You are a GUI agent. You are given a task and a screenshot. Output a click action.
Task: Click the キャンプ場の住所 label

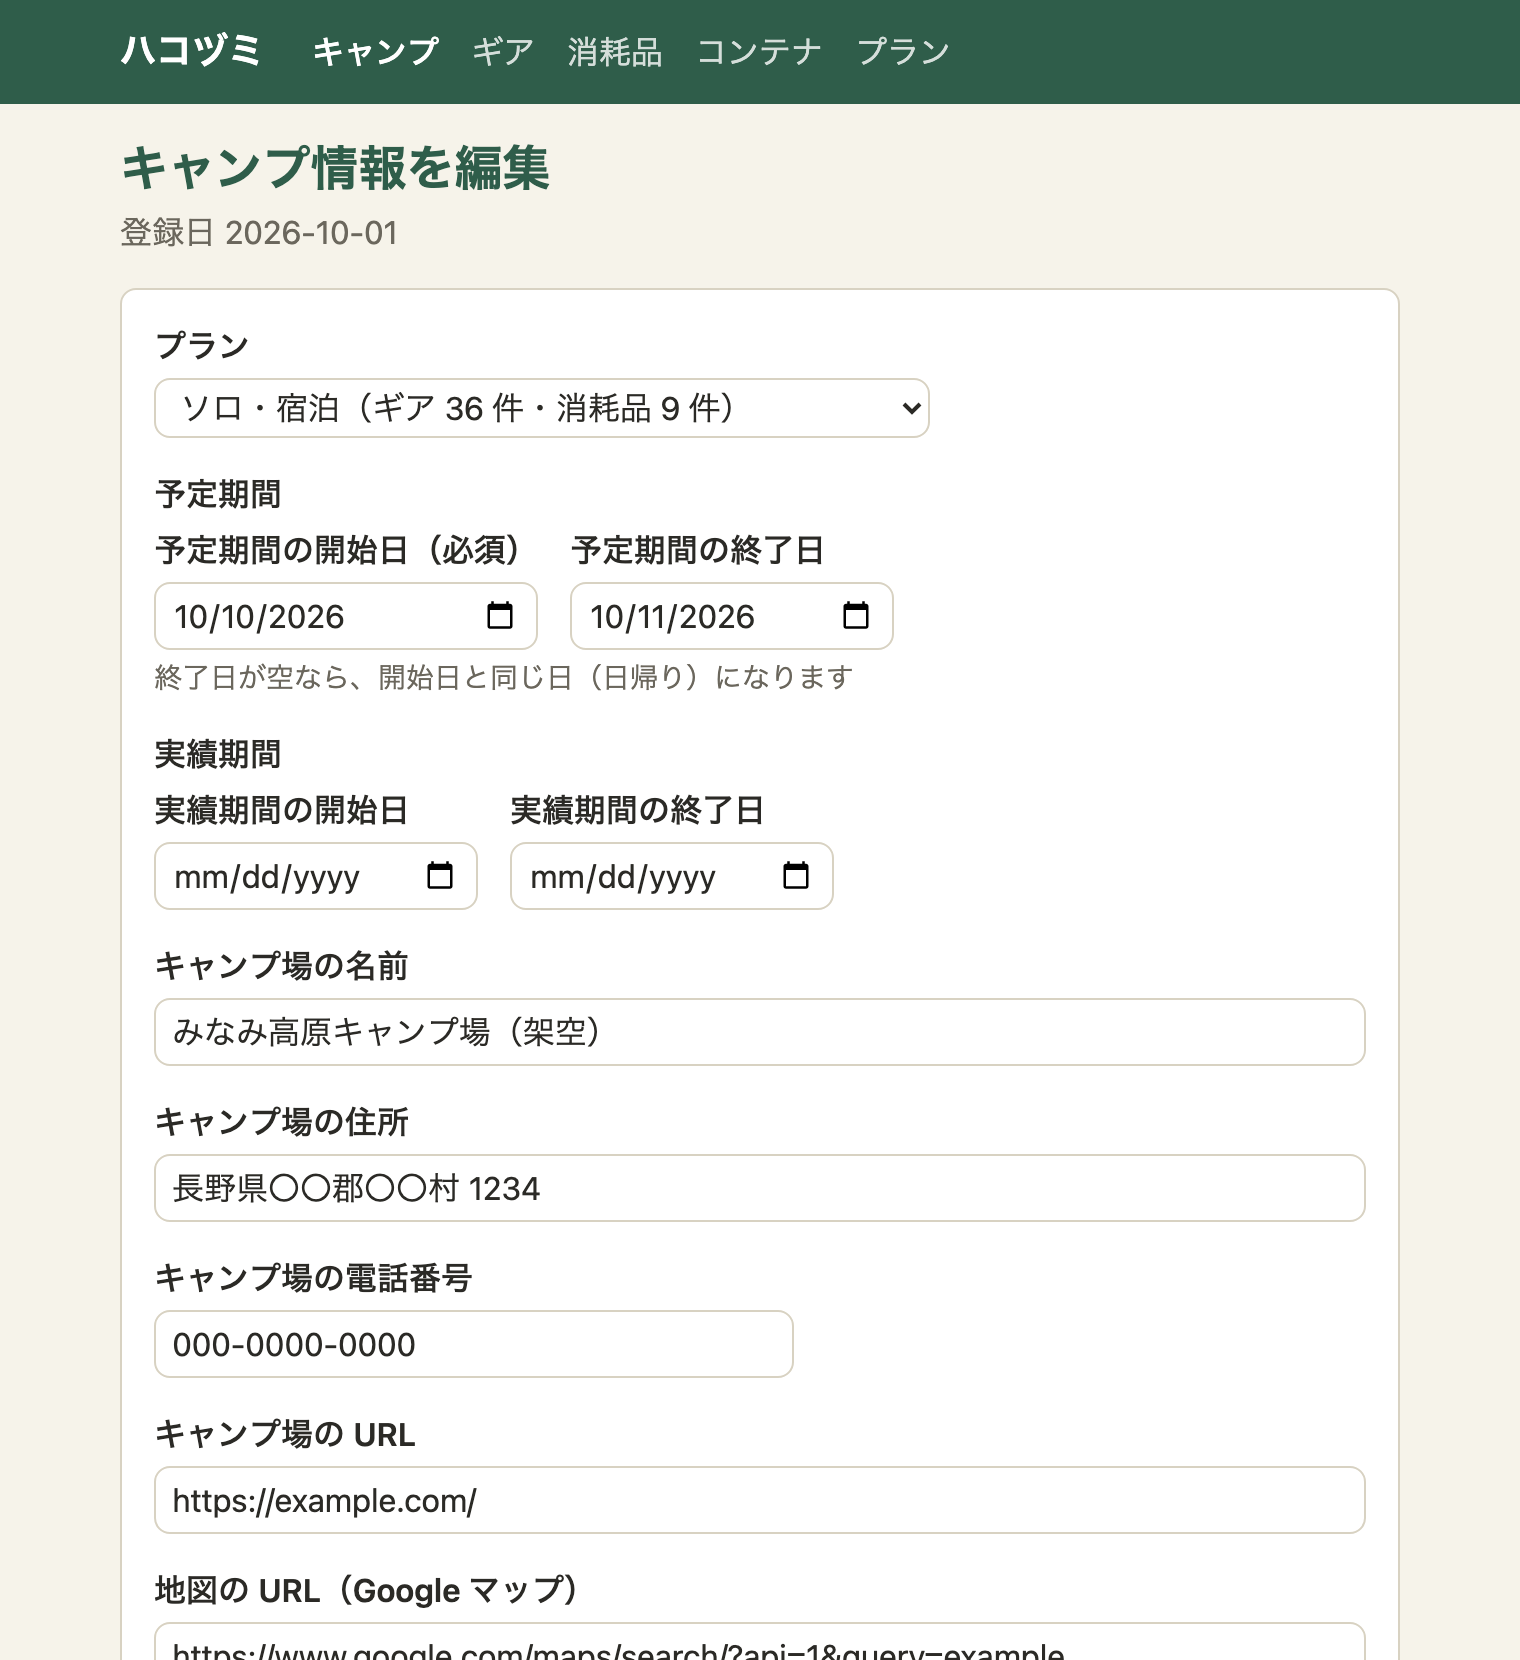pyautogui.click(x=282, y=1122)
